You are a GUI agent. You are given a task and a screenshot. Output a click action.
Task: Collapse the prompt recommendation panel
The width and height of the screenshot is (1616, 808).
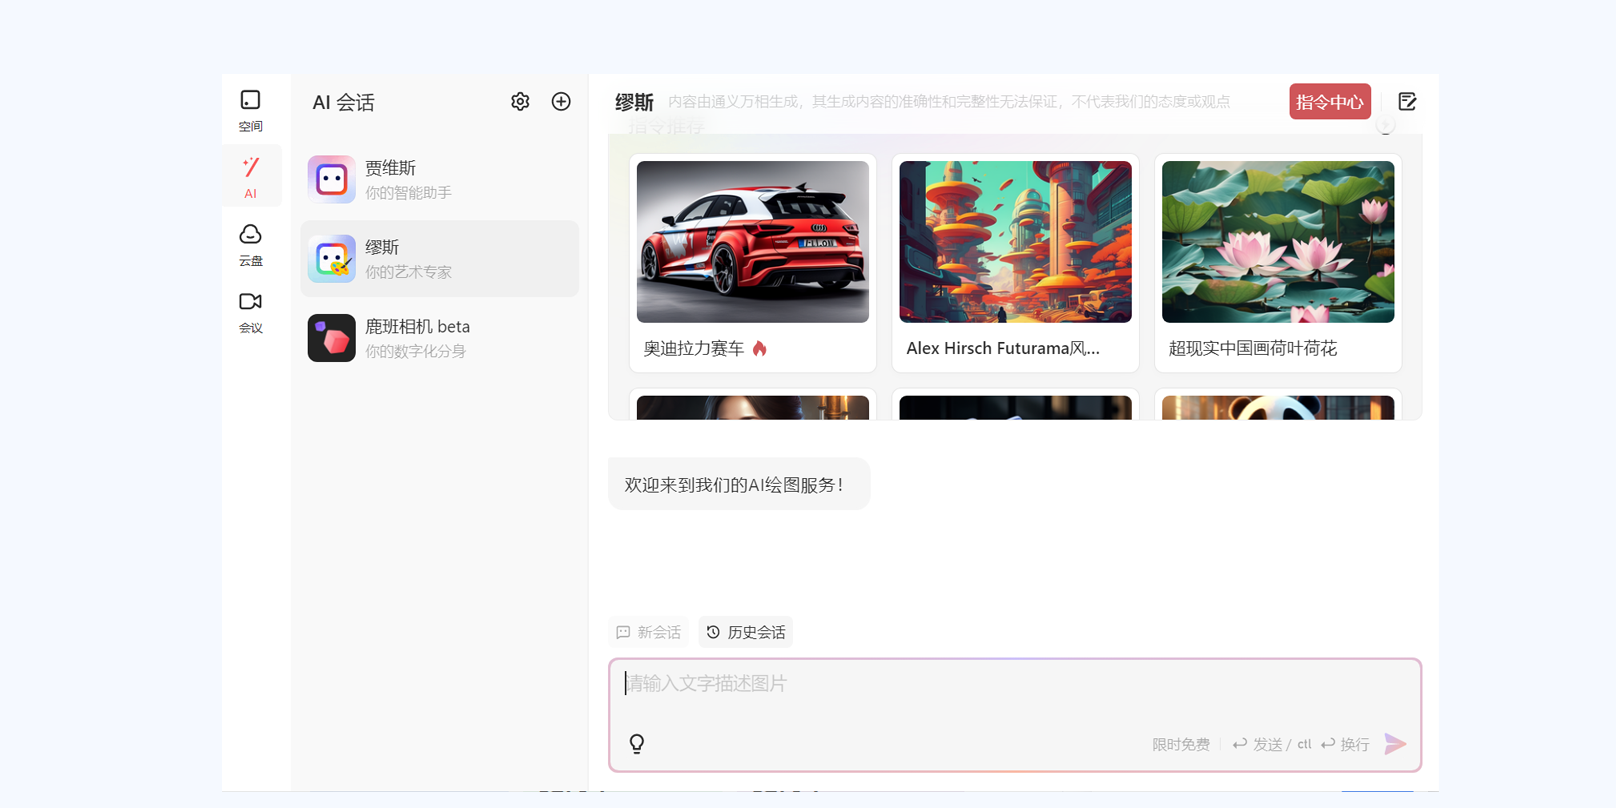pyautogui.click(x=1385, y=126)
